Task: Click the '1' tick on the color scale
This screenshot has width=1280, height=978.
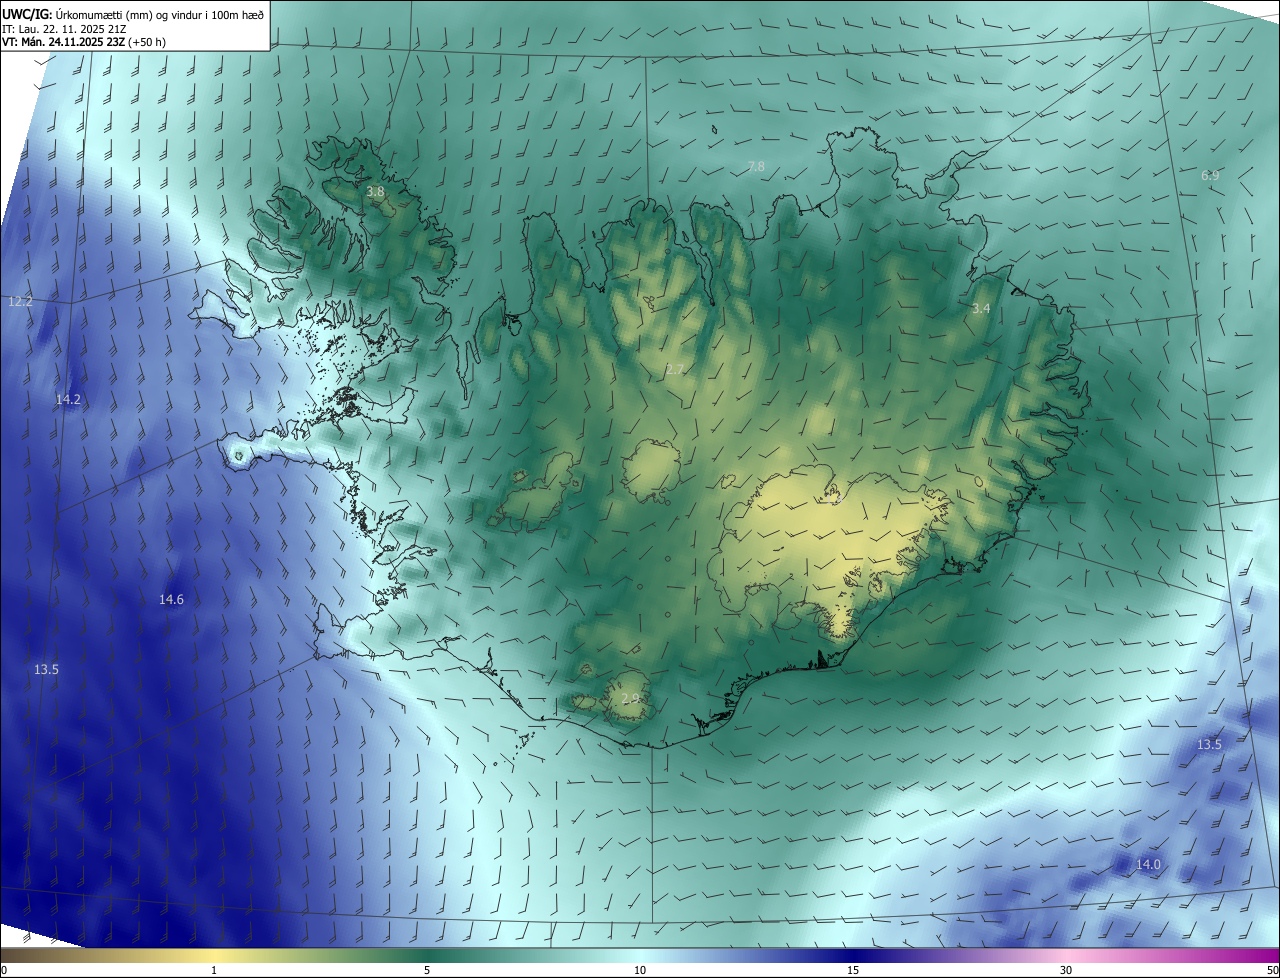Action: tap(214, 970)
